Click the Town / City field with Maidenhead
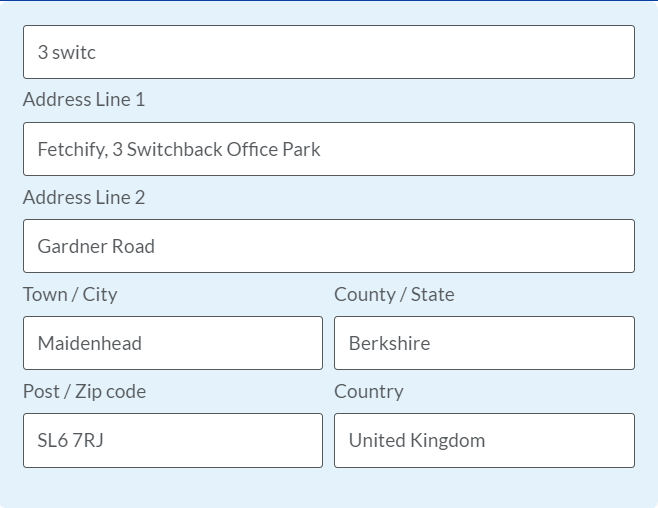 pos(173,343)
